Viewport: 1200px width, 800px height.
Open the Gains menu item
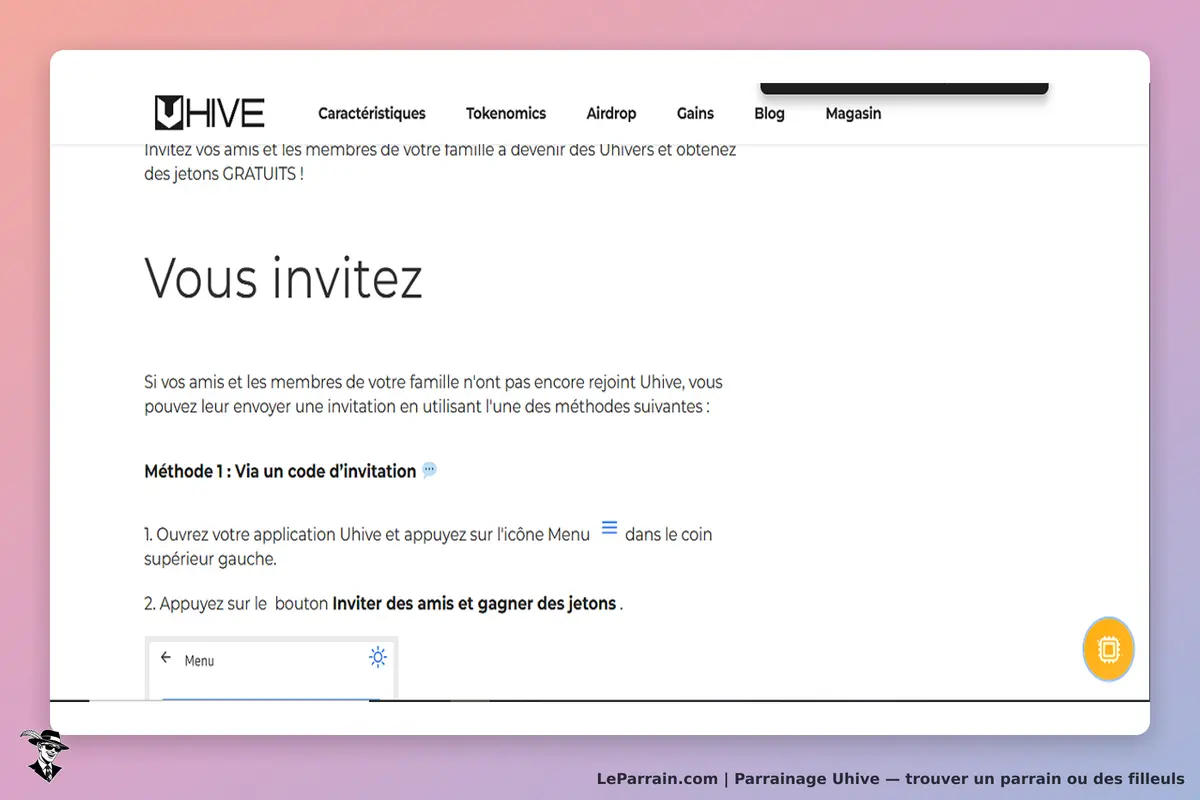pos(695,113)
